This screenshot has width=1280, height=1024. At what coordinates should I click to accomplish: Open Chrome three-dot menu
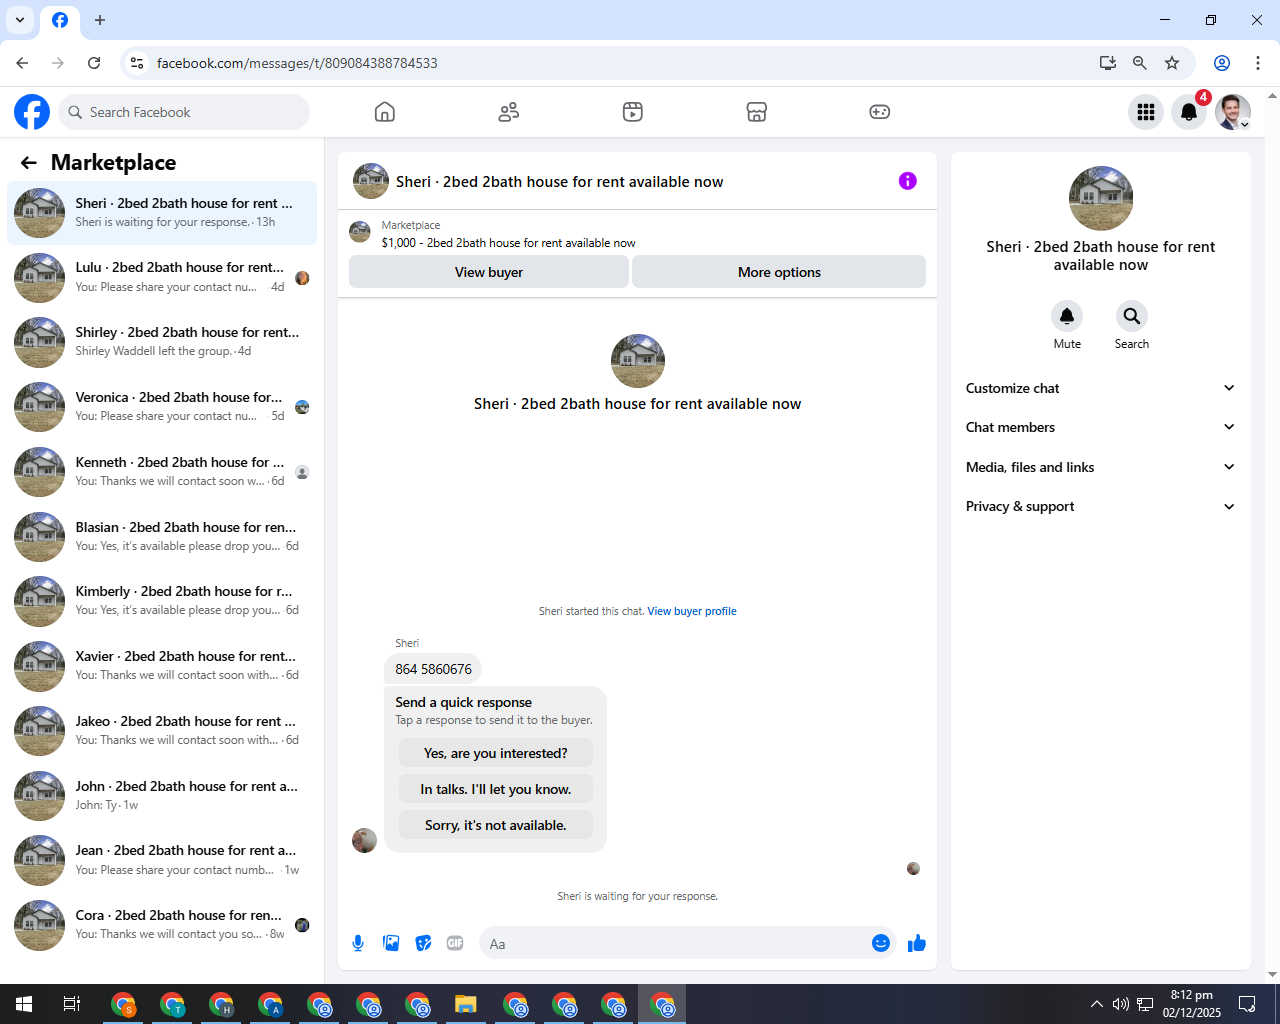coord(1258,63)
